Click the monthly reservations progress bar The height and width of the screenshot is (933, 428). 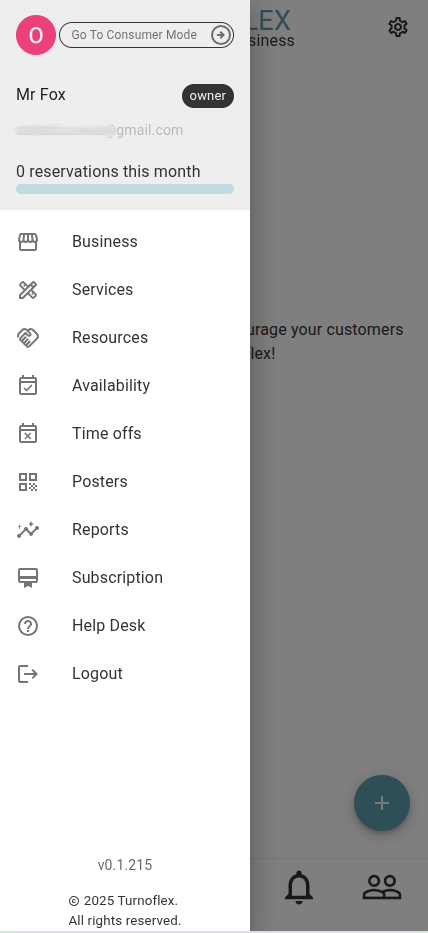click(125, 189)
